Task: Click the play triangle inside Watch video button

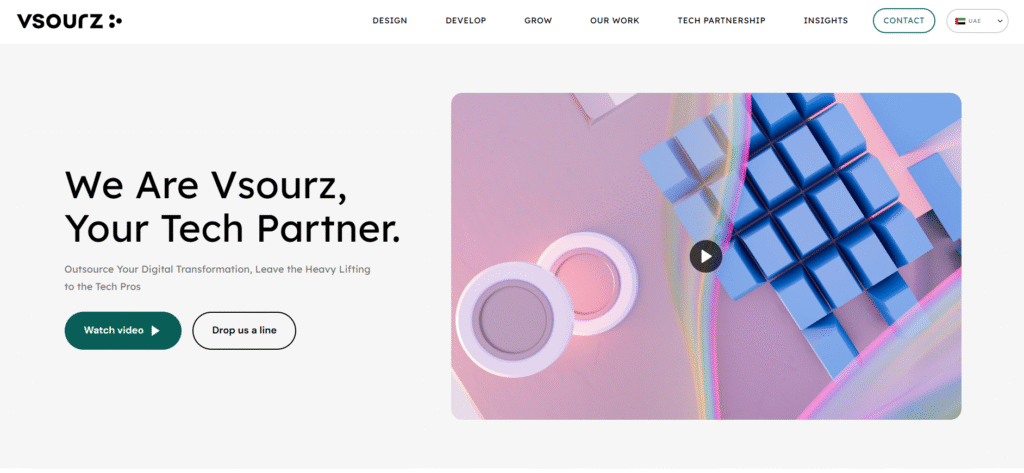Action: click(155, 331)
